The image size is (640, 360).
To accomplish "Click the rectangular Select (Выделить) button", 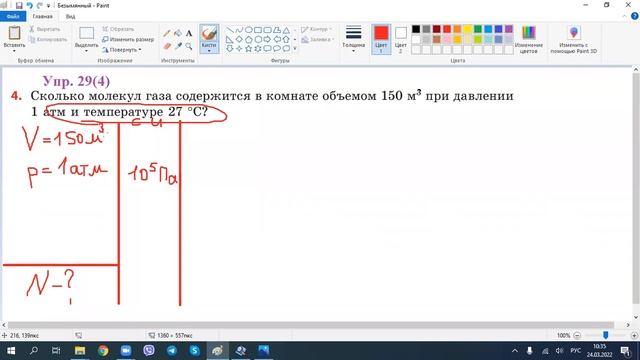I will pos(86,33).
